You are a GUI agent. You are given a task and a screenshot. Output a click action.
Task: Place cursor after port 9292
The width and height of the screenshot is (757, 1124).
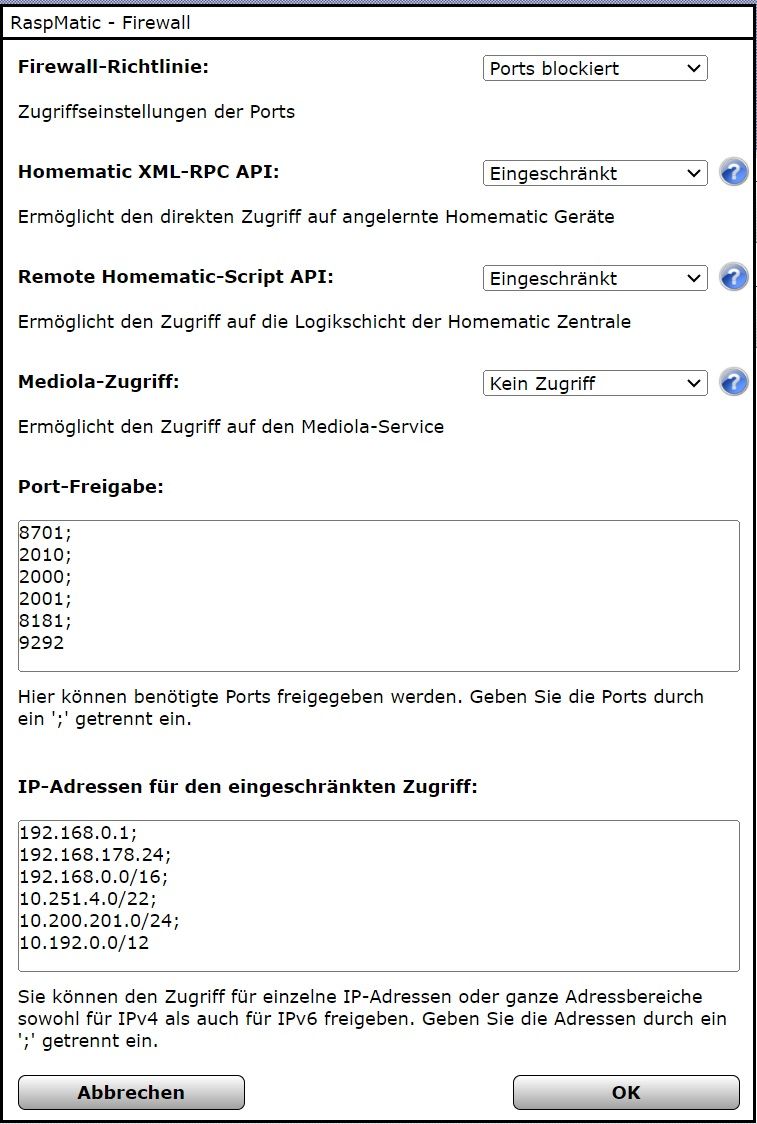point(66,642)
